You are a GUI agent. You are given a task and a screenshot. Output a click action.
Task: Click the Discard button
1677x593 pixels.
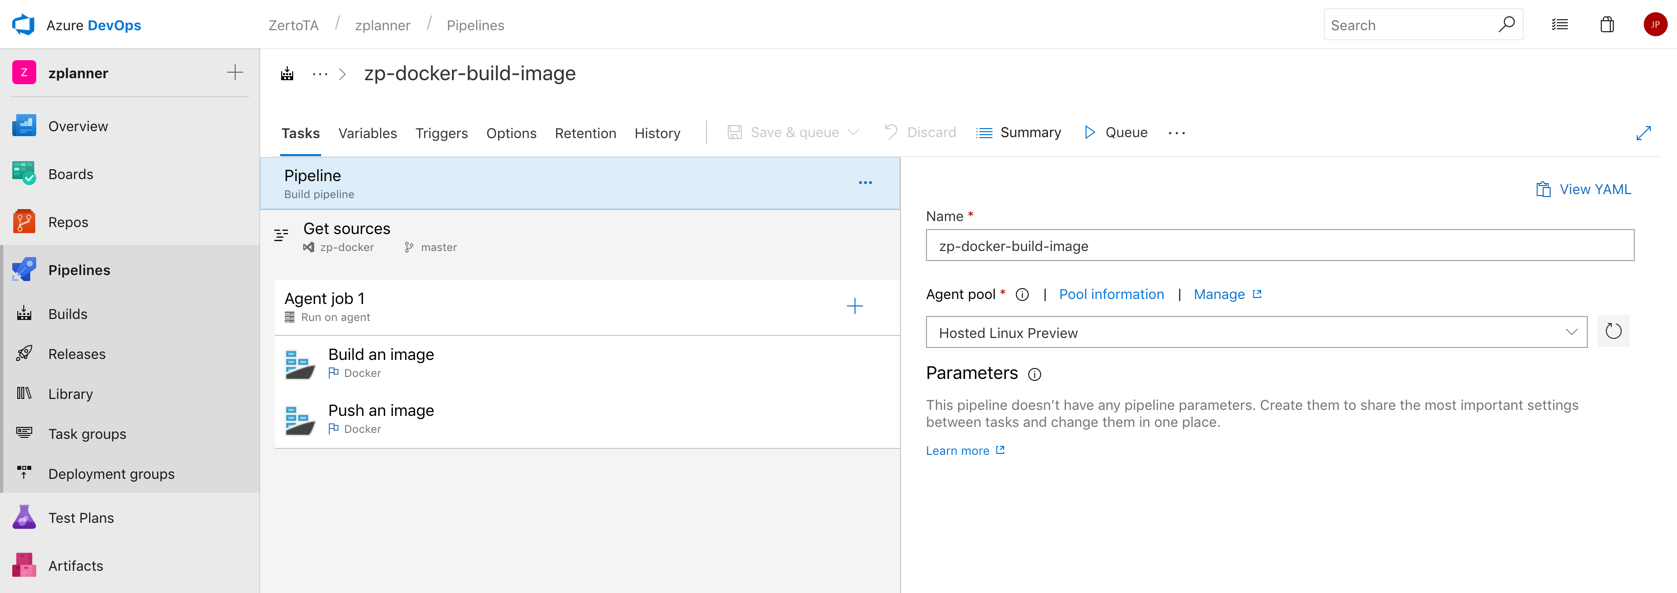click(x=920, y=133)
